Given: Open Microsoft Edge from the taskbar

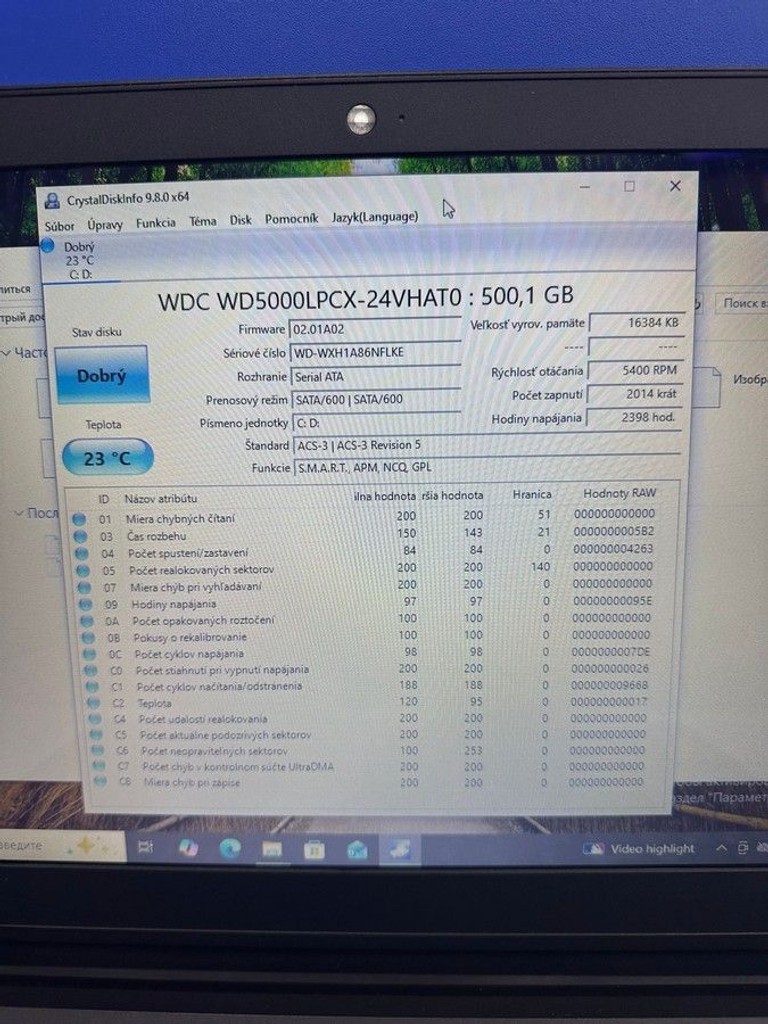Looking at the screenshot, I should [x=230, y=848].
